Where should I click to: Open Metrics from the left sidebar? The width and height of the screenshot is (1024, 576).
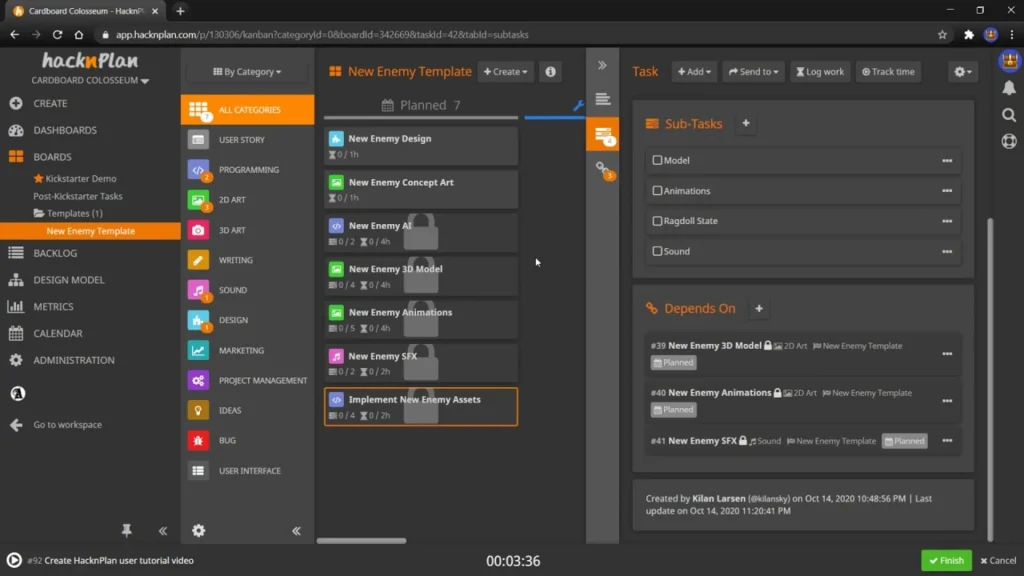[x=53, y=307]
